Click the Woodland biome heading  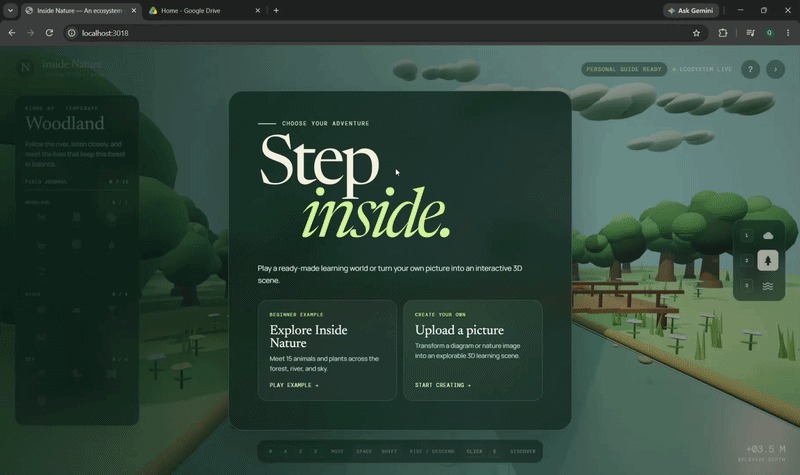[65, 123]
